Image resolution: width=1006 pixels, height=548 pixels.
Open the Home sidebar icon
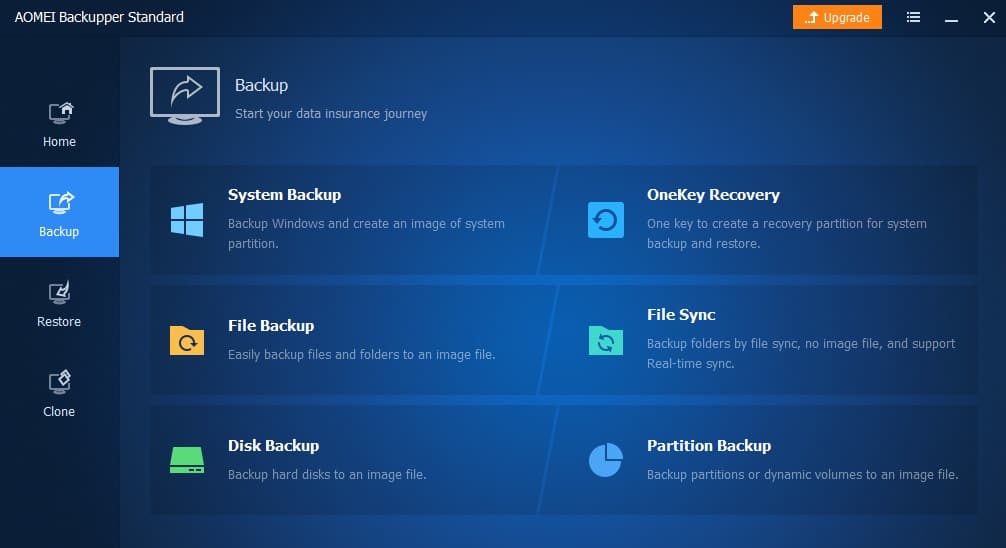click(x=61, y=113)
